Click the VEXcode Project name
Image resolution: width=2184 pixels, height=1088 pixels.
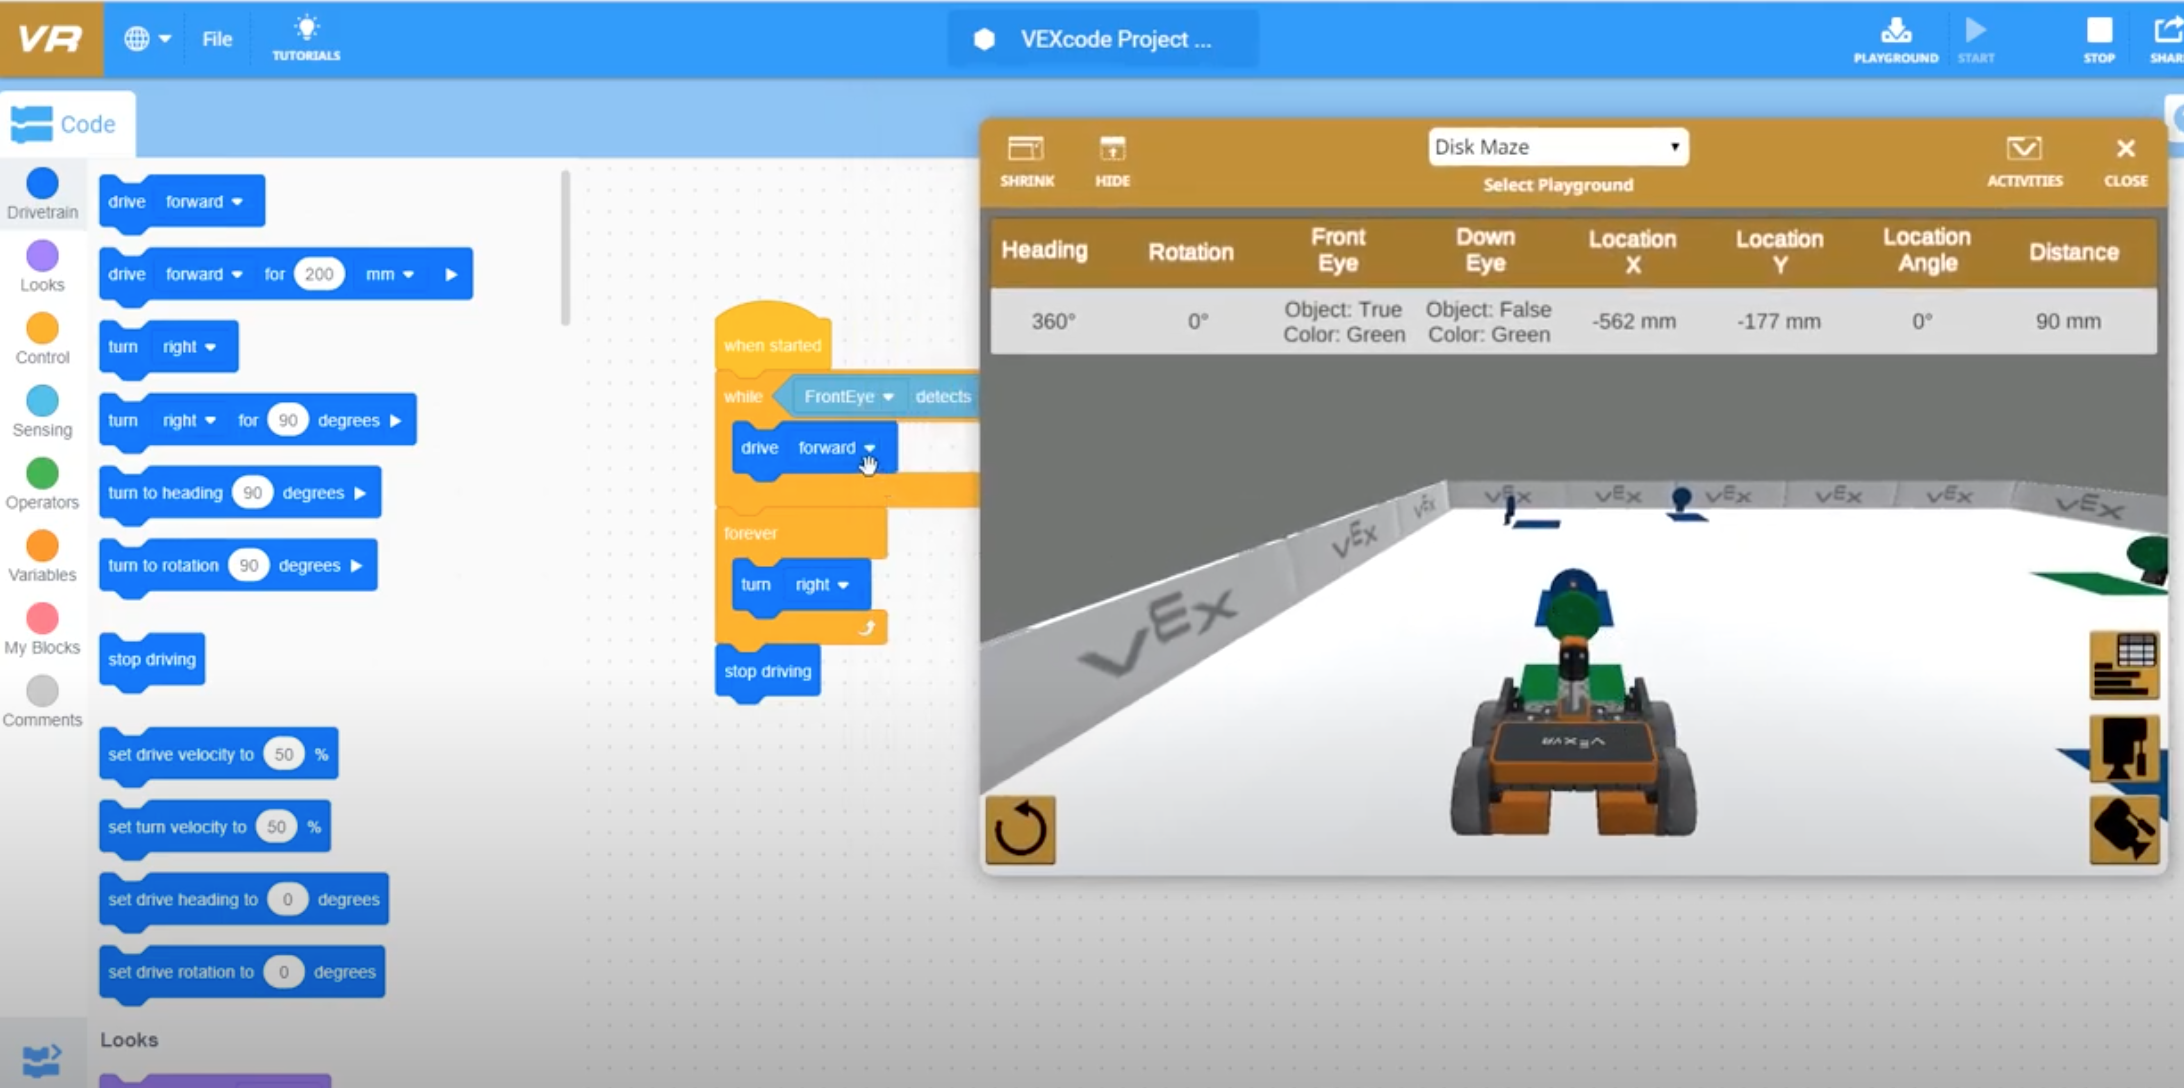pos(1115,39)
